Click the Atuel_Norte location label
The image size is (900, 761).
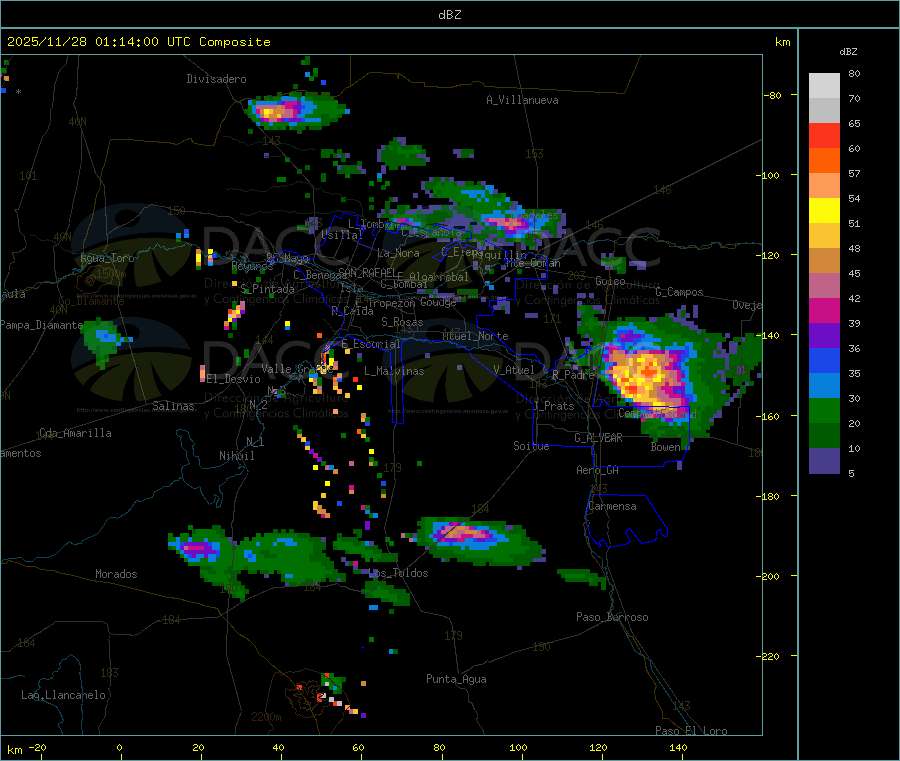[475, 336]
